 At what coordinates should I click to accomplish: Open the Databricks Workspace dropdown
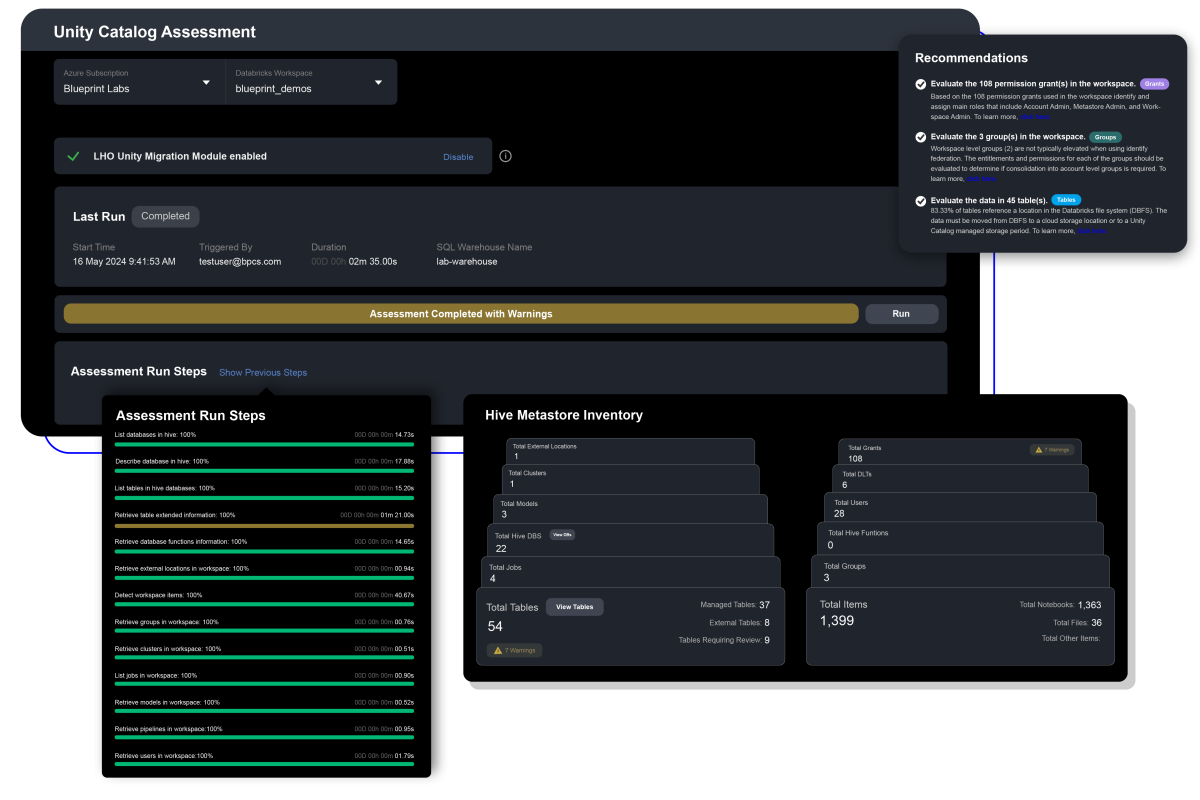pyautogui.click(x=311, y=82)
